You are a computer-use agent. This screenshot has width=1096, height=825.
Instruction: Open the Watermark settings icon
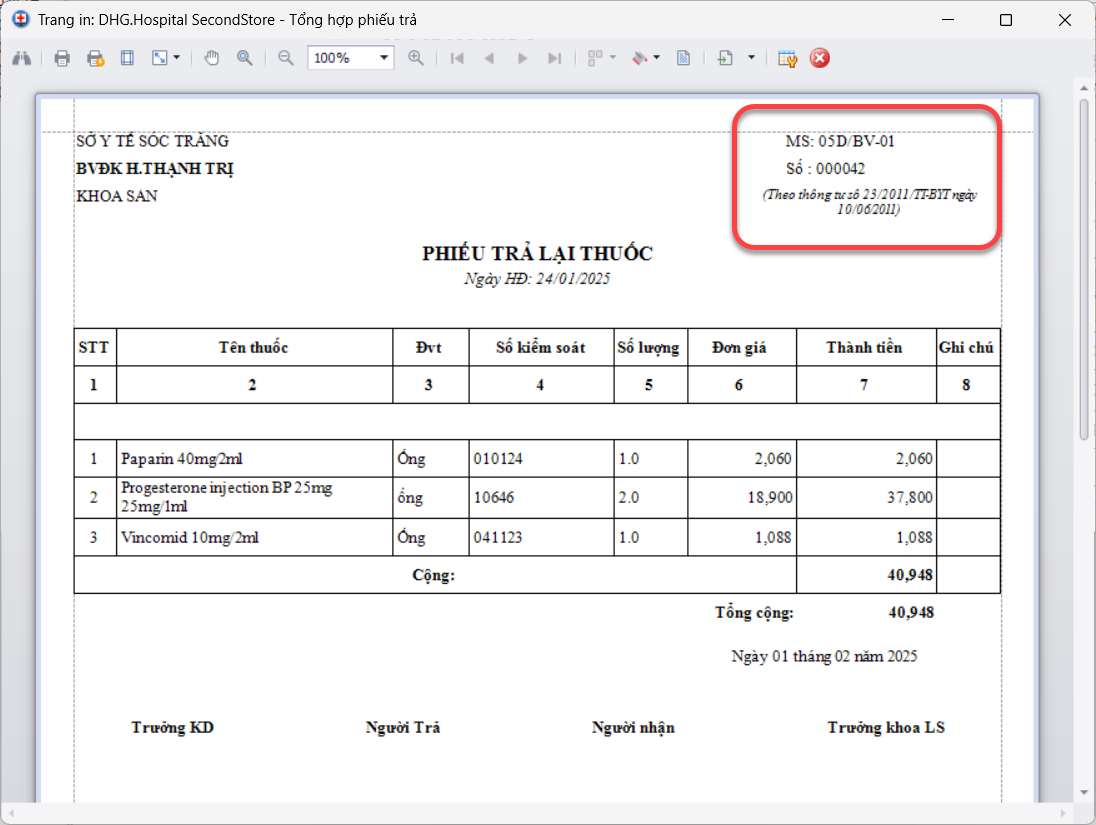coord(684,58)
